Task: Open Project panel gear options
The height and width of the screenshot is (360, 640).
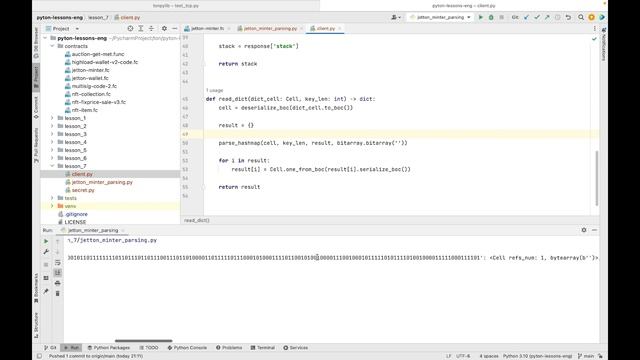Action: [164, 29]
